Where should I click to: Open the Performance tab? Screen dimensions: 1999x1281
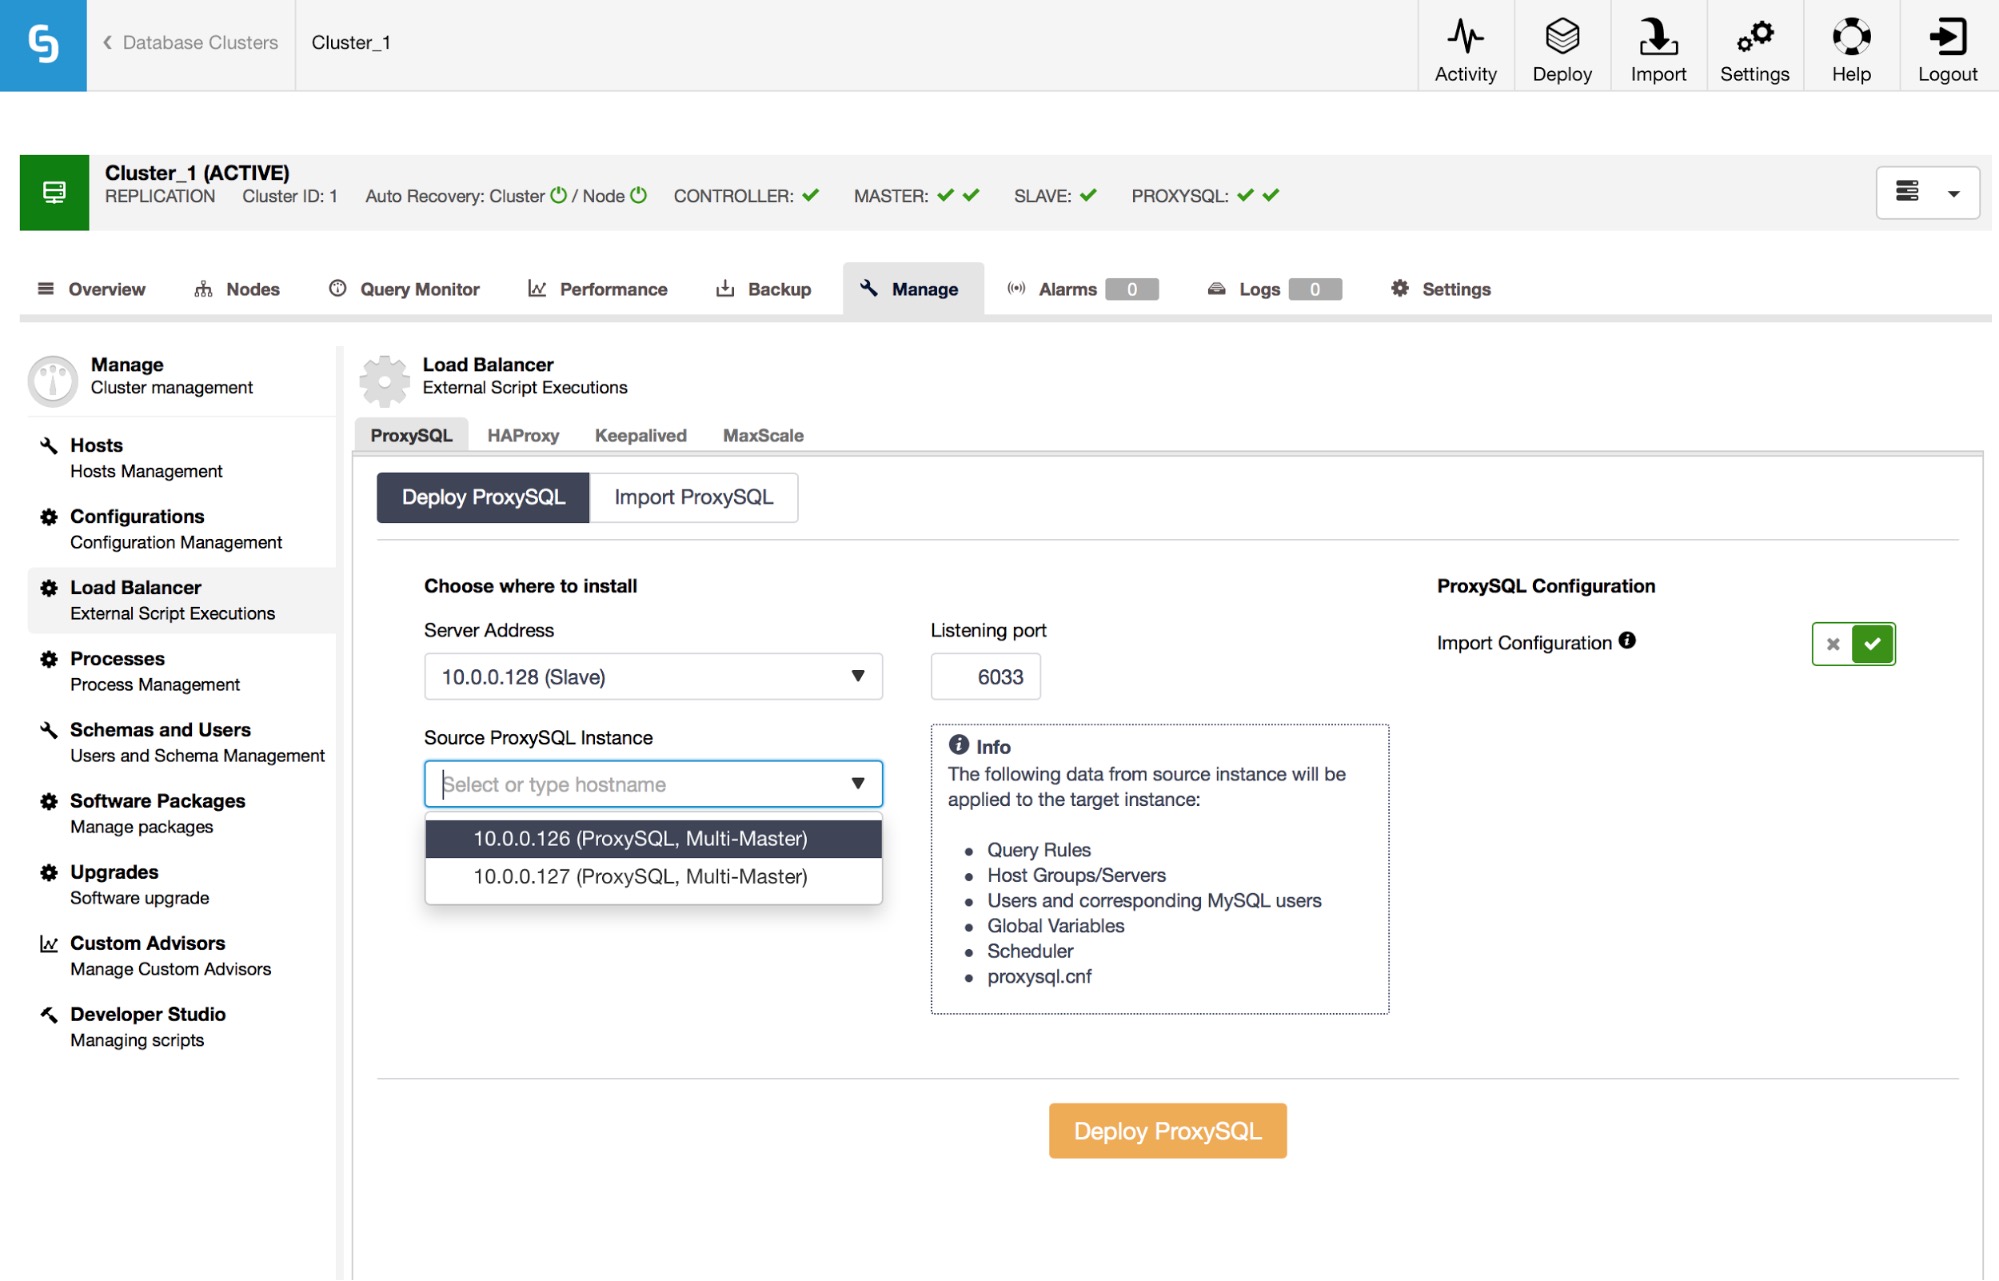coord(598,289)
